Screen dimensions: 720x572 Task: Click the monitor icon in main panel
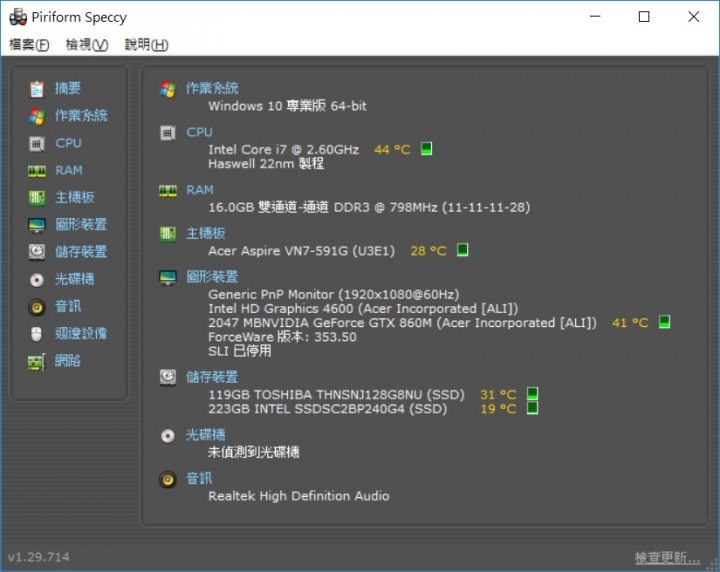pyautogui.click(x=168, y=278)
